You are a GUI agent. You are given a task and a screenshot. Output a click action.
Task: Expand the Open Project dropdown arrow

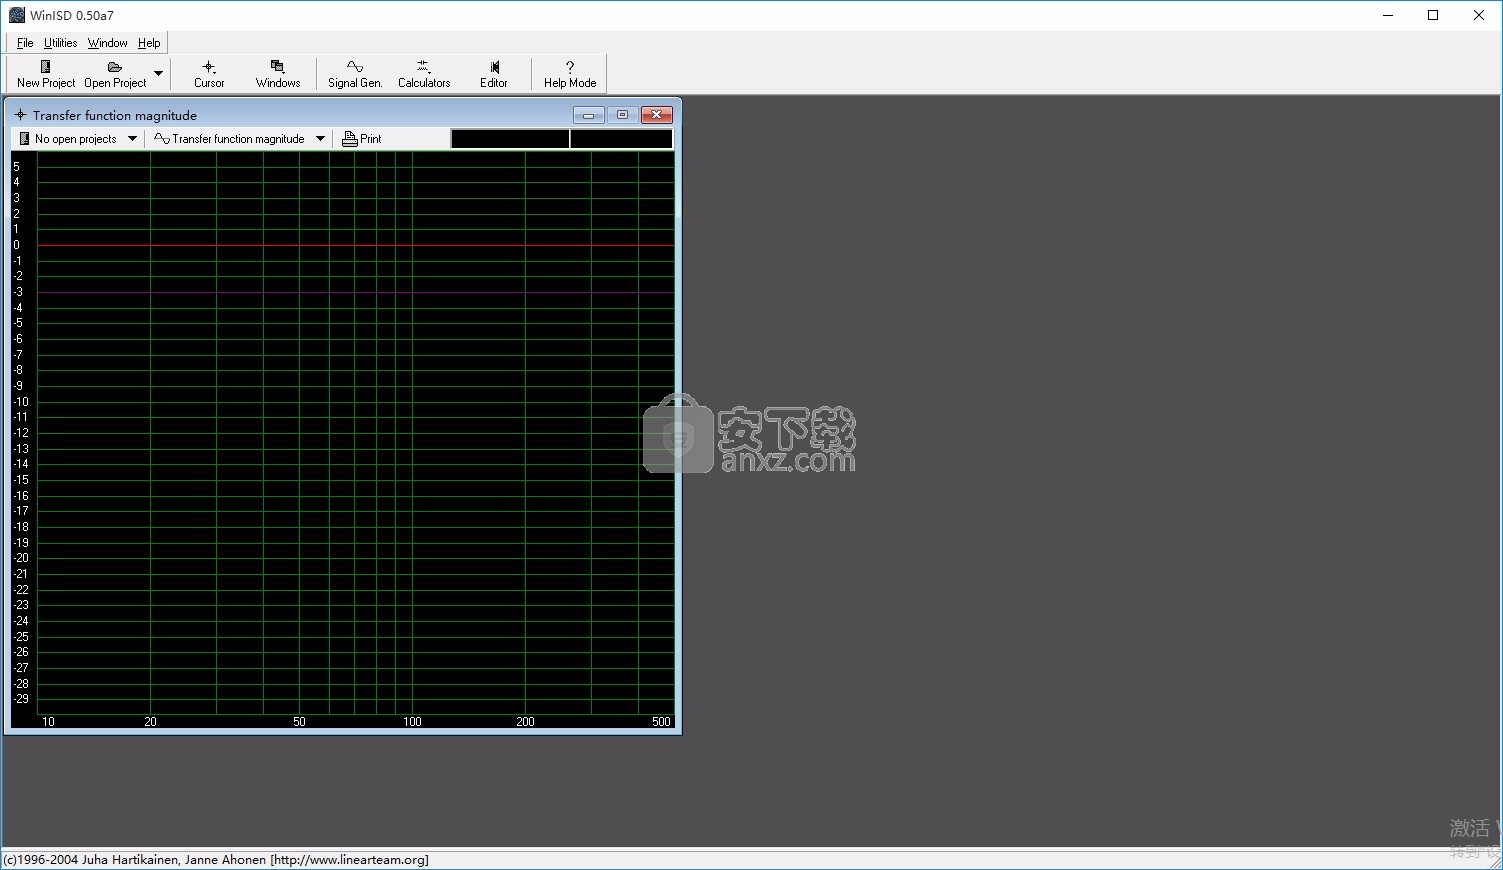point(158,74)
